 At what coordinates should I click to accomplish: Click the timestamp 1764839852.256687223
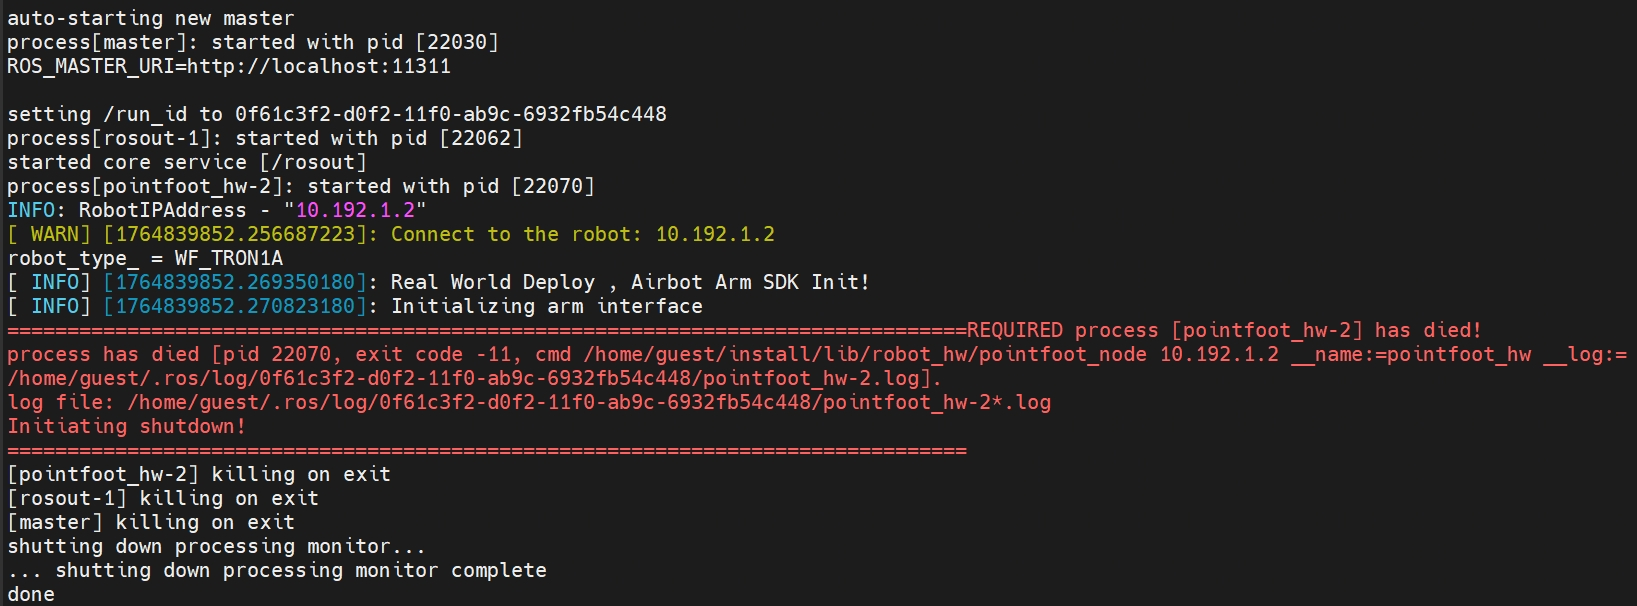point(235,234)
